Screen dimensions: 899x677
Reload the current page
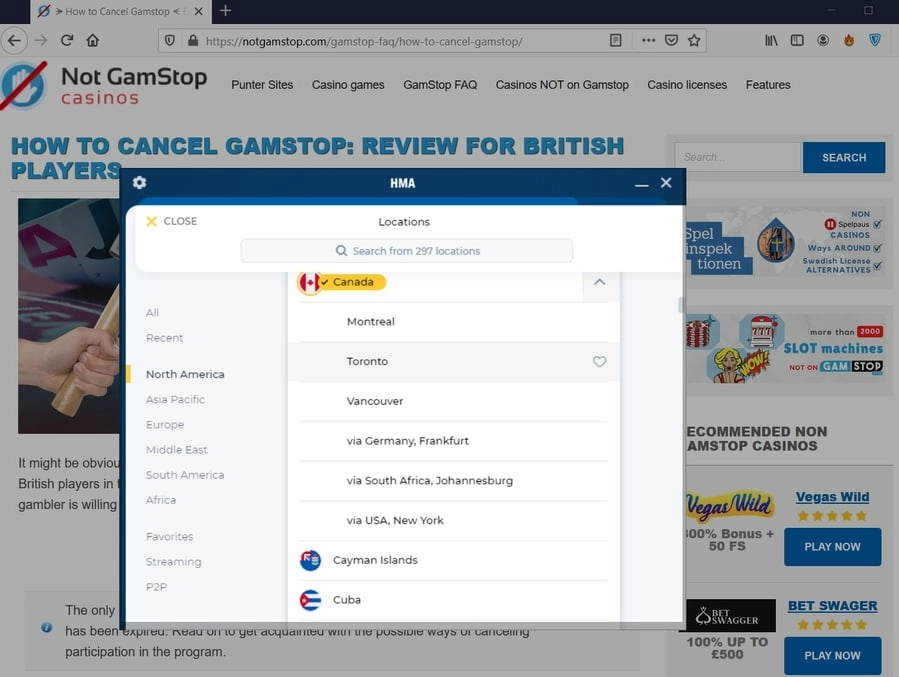pos(67,40)
